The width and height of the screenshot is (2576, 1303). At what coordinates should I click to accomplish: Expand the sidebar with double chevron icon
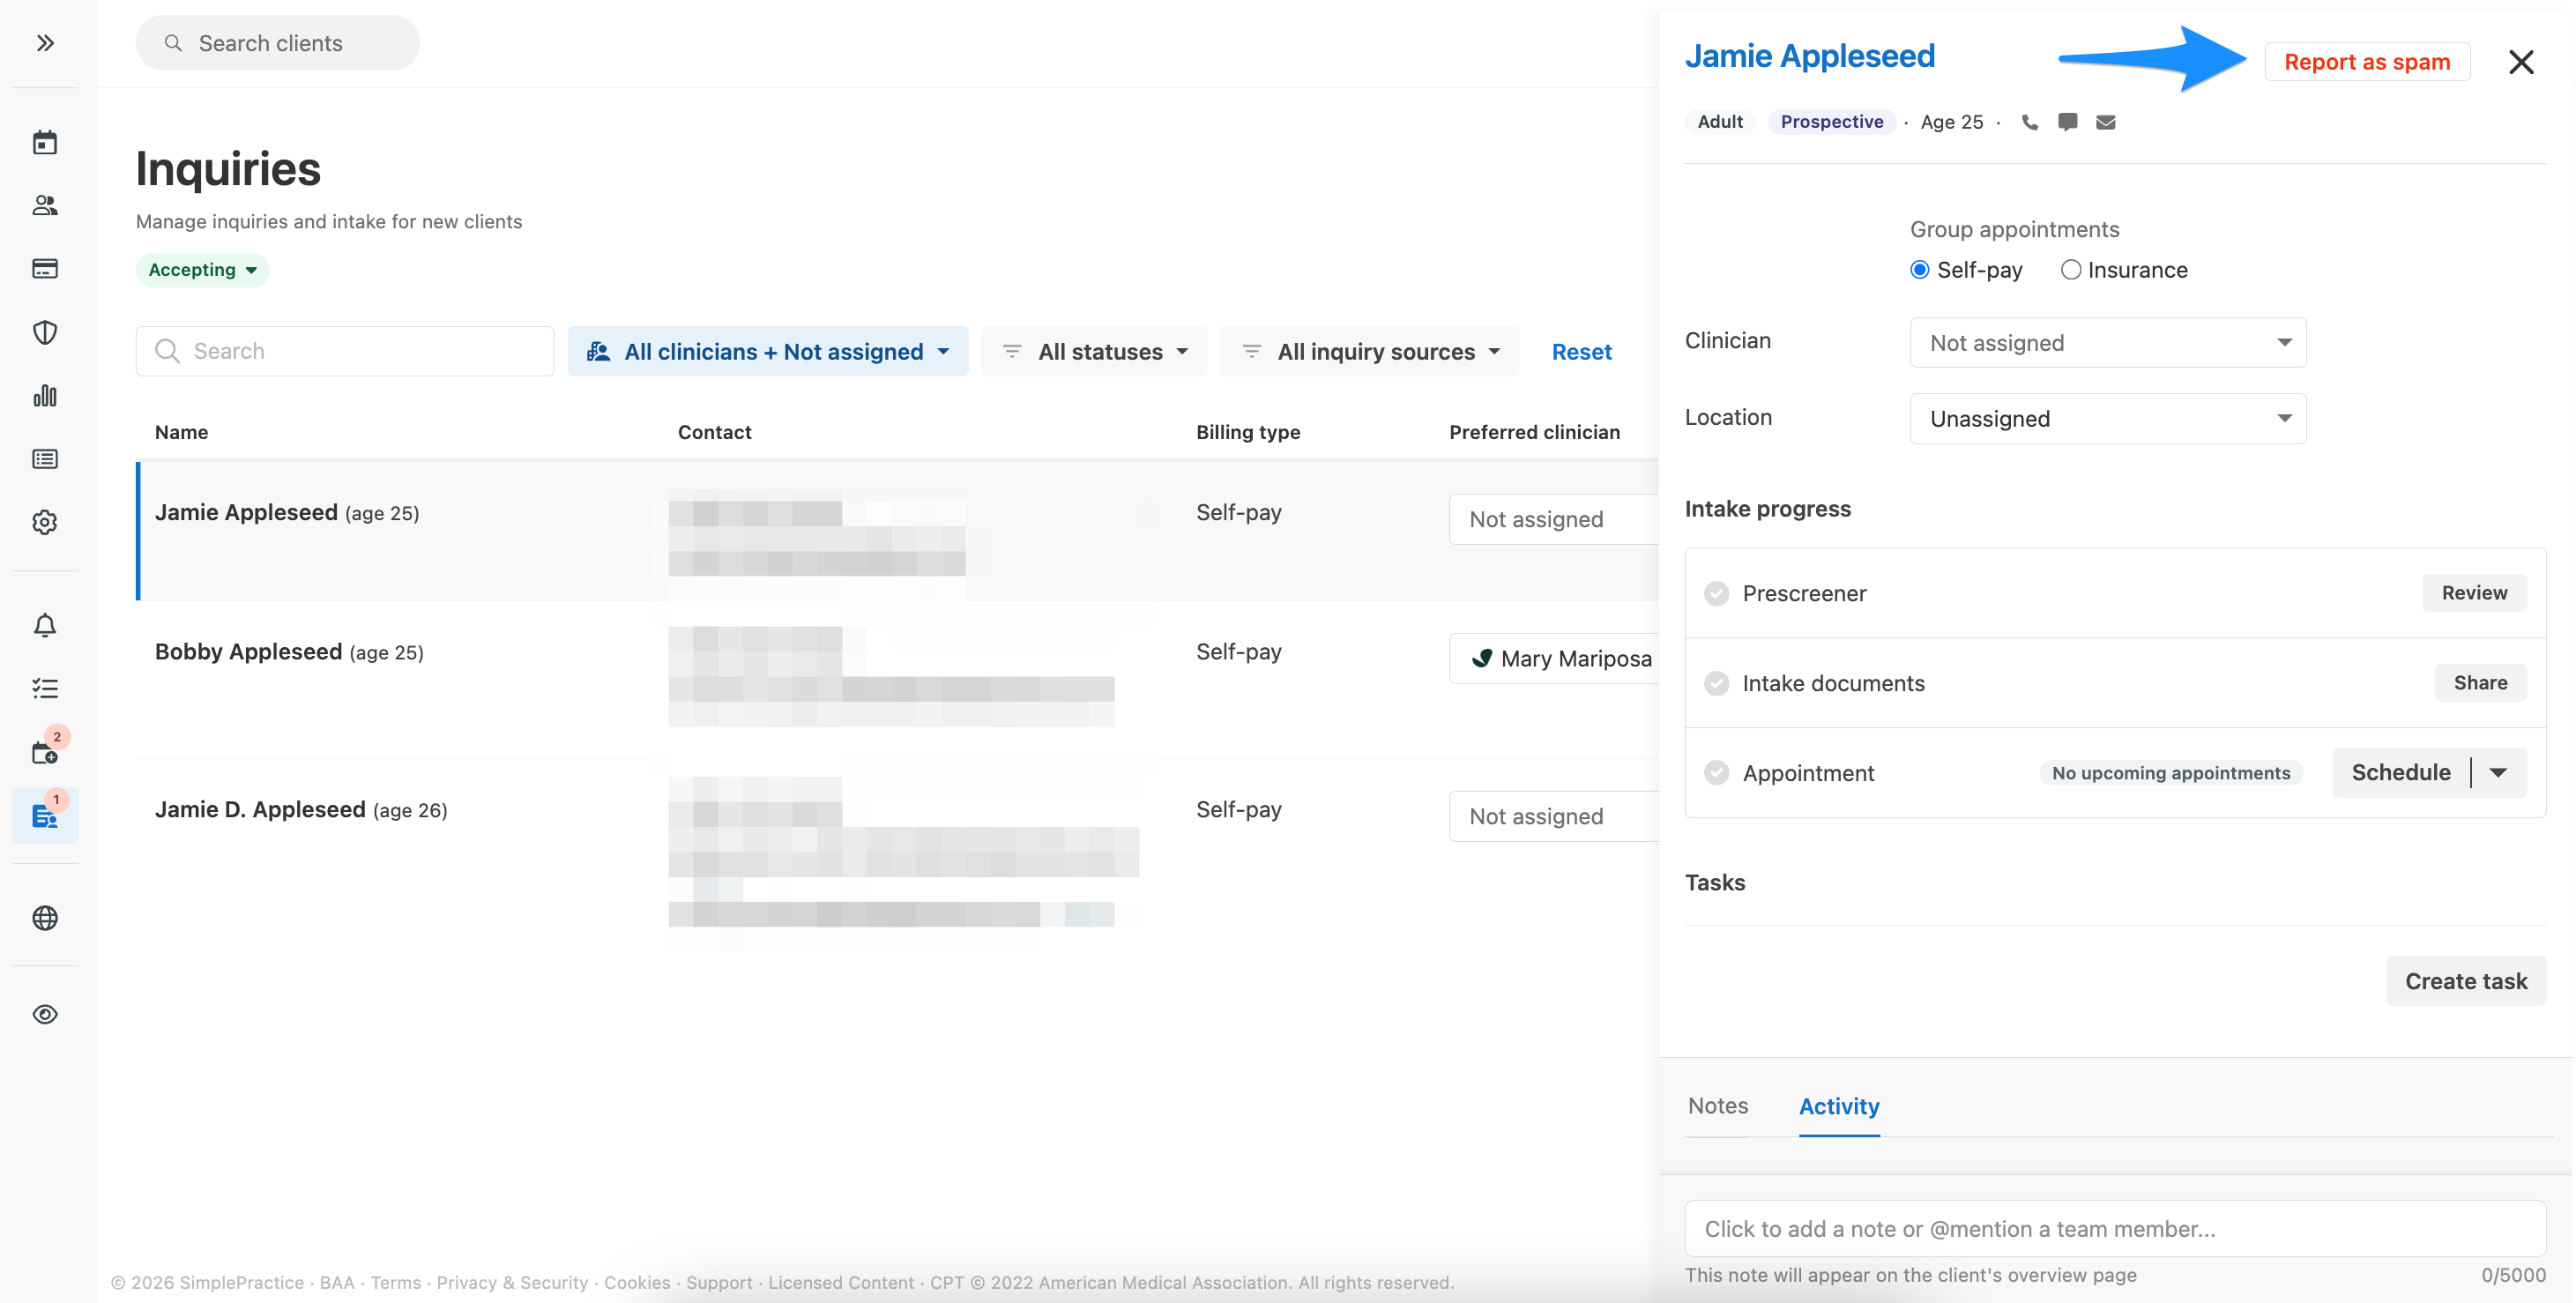[45, 43]
